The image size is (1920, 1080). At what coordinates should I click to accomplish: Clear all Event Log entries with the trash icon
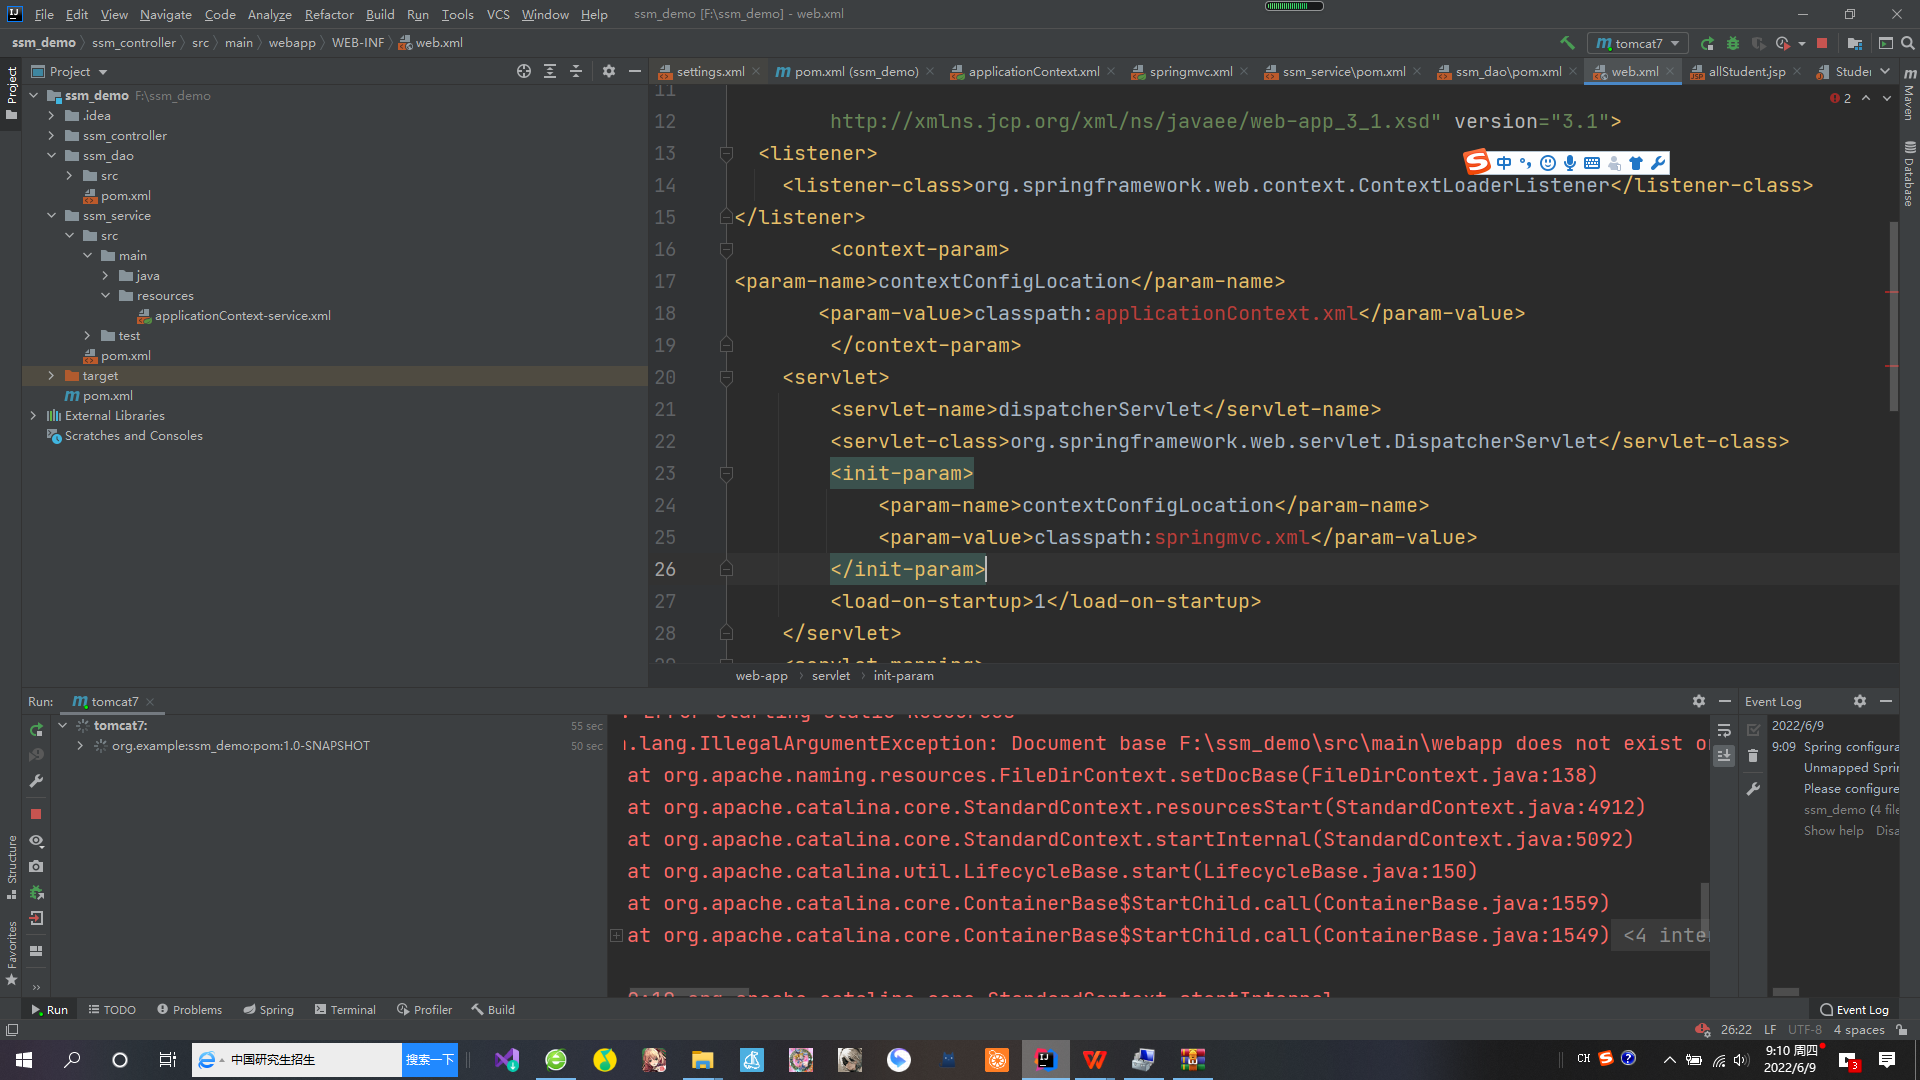tap(1753, 756)
